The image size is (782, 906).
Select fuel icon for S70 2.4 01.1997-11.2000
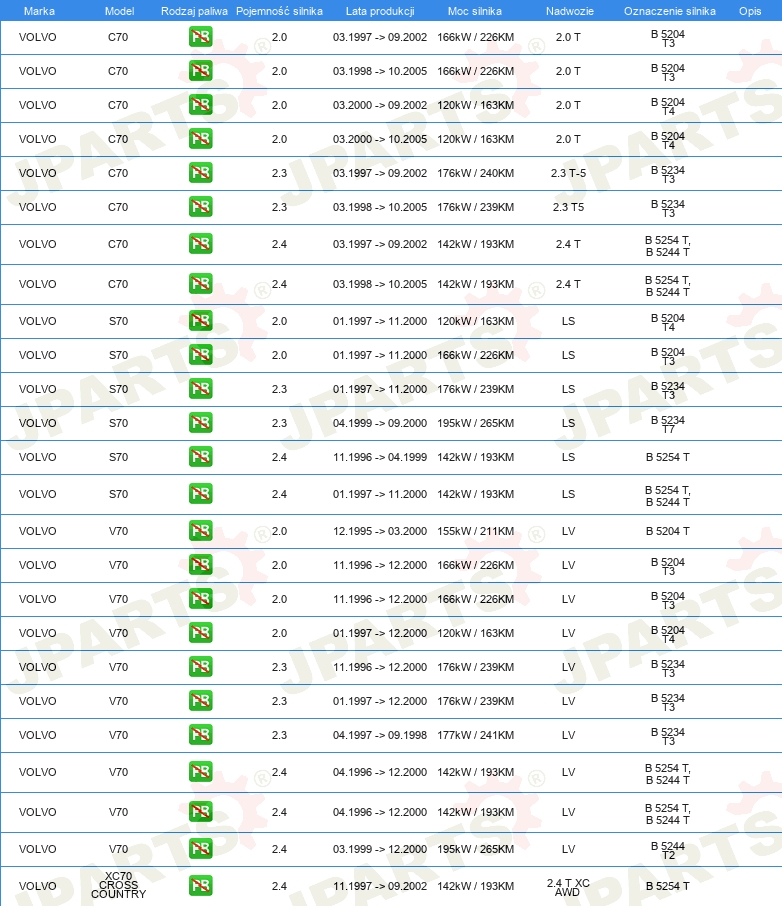(201, 494)
